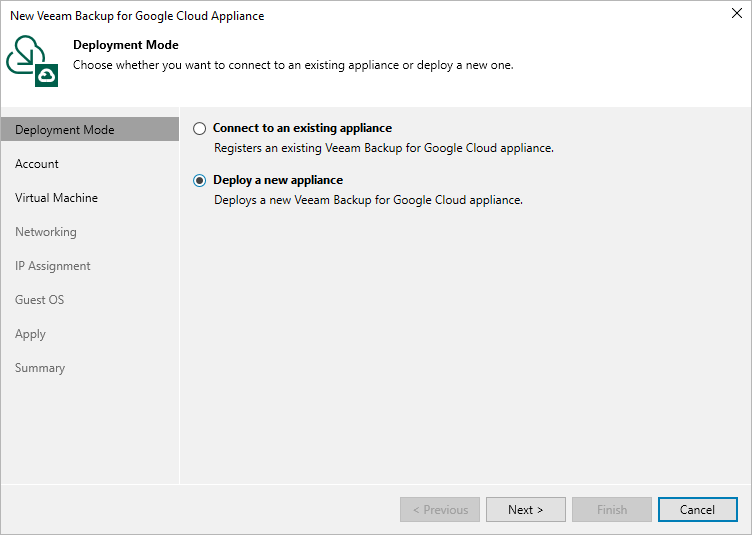Open the IP Assignment step
The width and height of the screenshot is (752, 535).
tap(52, 266)
